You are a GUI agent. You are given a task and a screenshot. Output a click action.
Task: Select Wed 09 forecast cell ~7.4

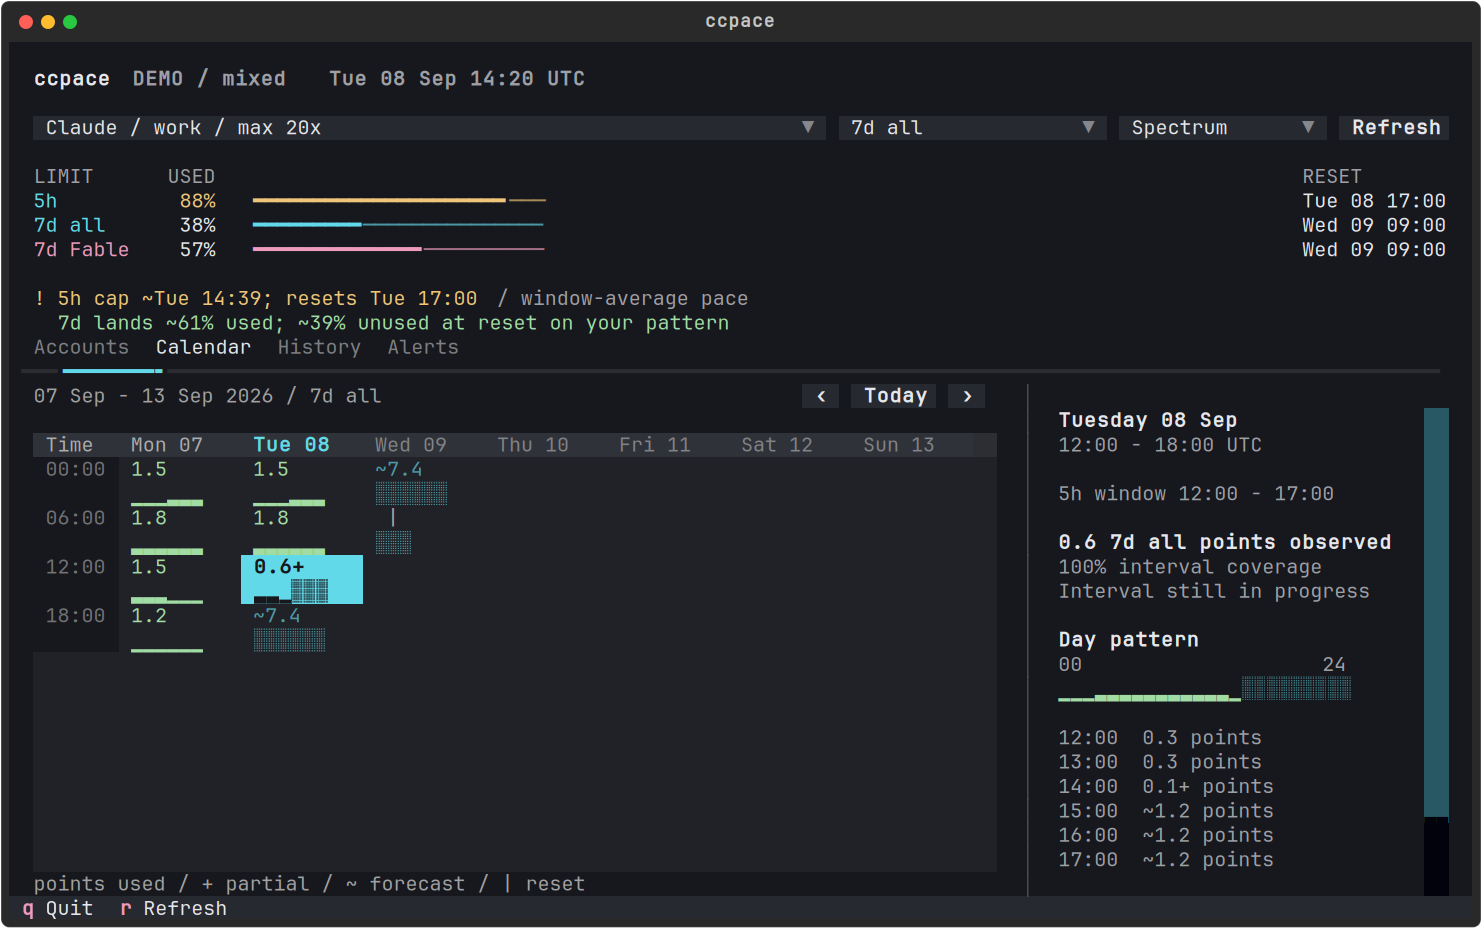pos(424,482)
